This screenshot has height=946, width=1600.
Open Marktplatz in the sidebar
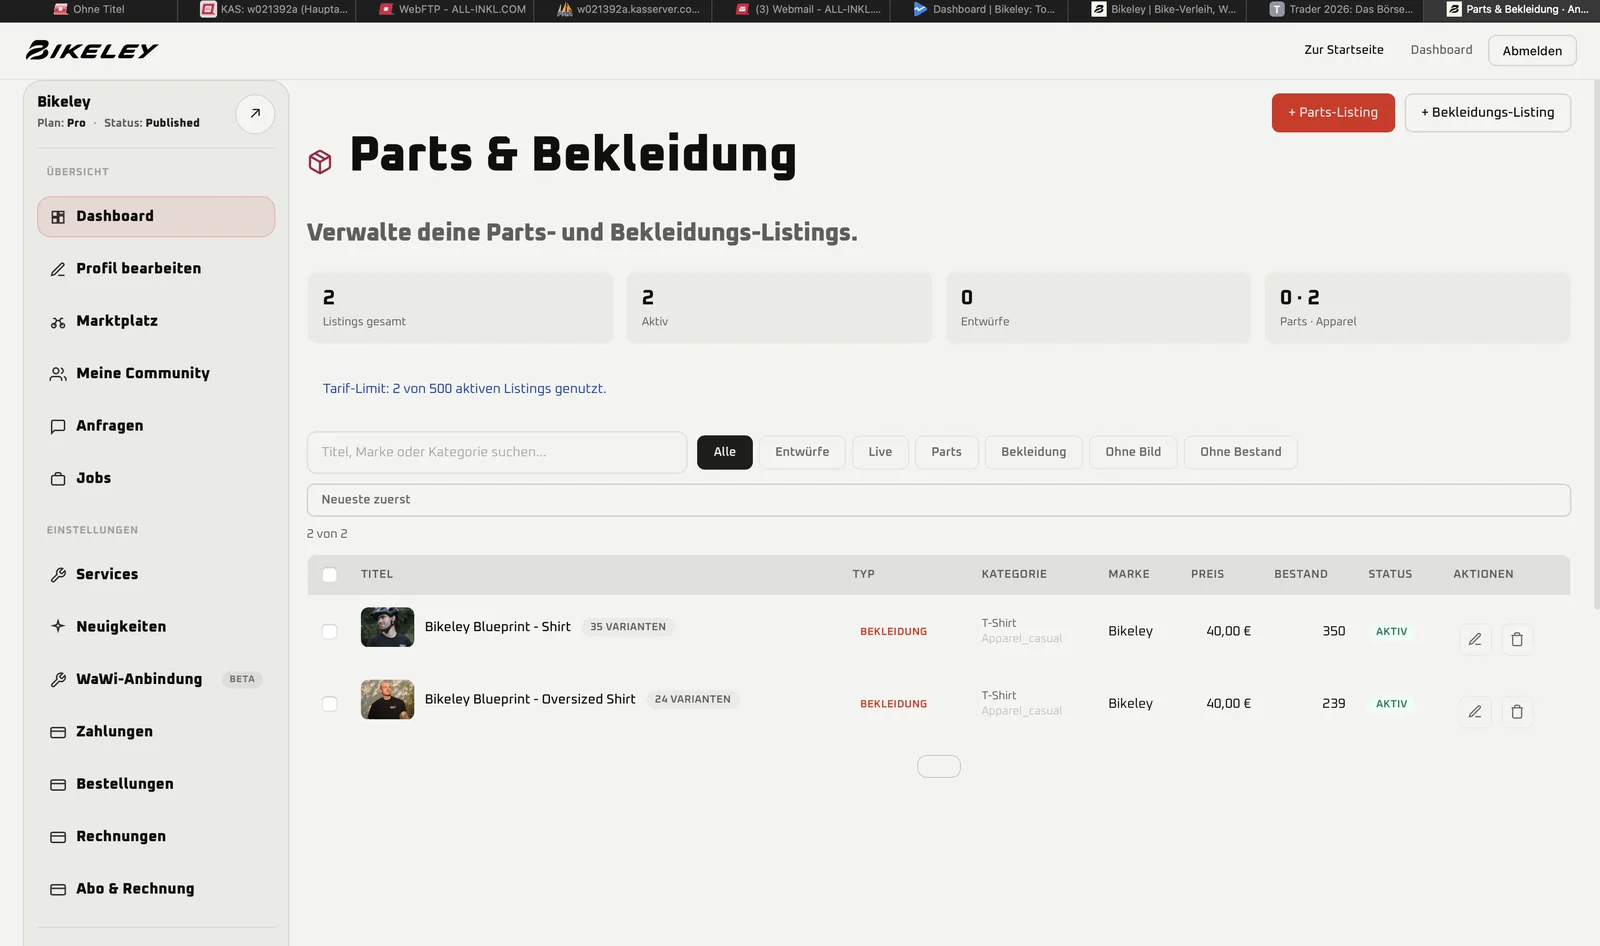156,322
